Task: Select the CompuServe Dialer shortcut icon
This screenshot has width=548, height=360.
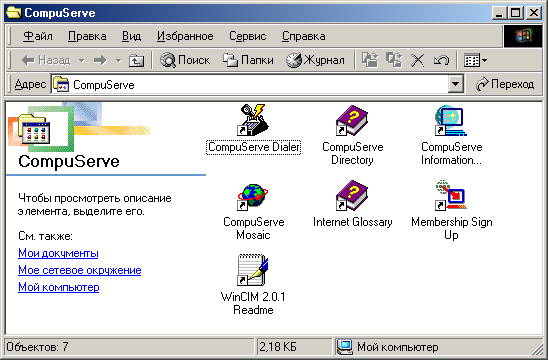Action: click(253, 120)
